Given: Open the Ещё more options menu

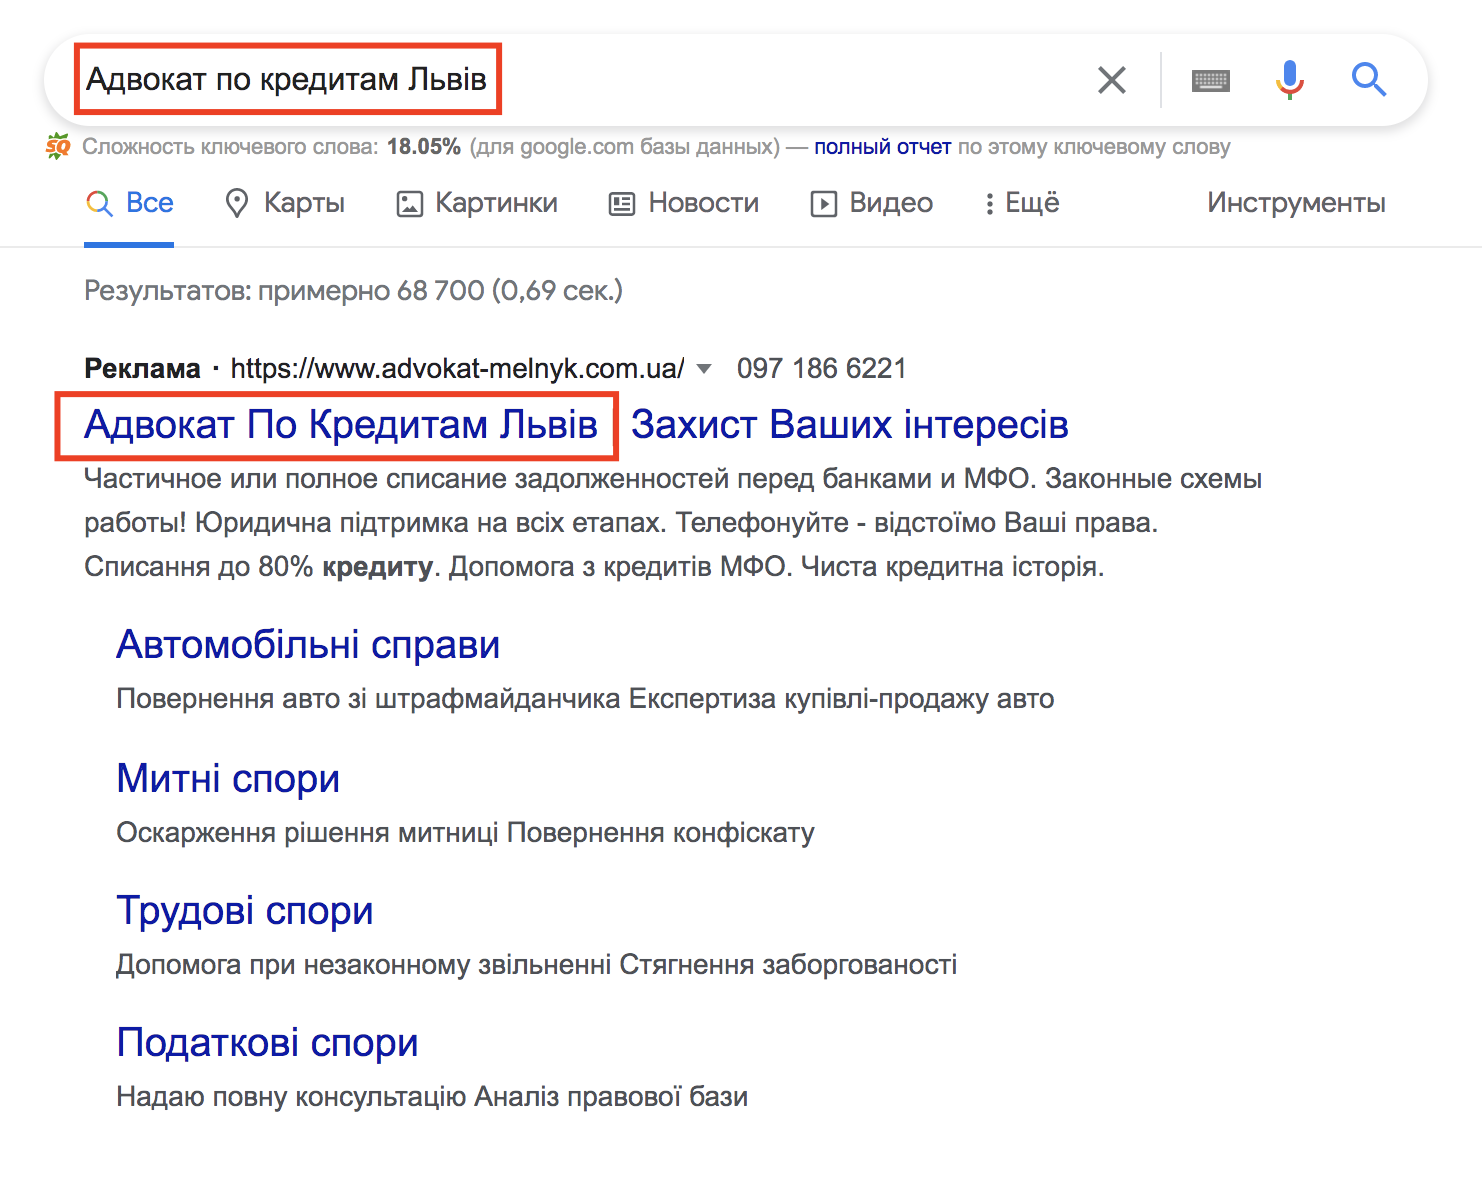Looking at the screenshot, I should 1022,203.
